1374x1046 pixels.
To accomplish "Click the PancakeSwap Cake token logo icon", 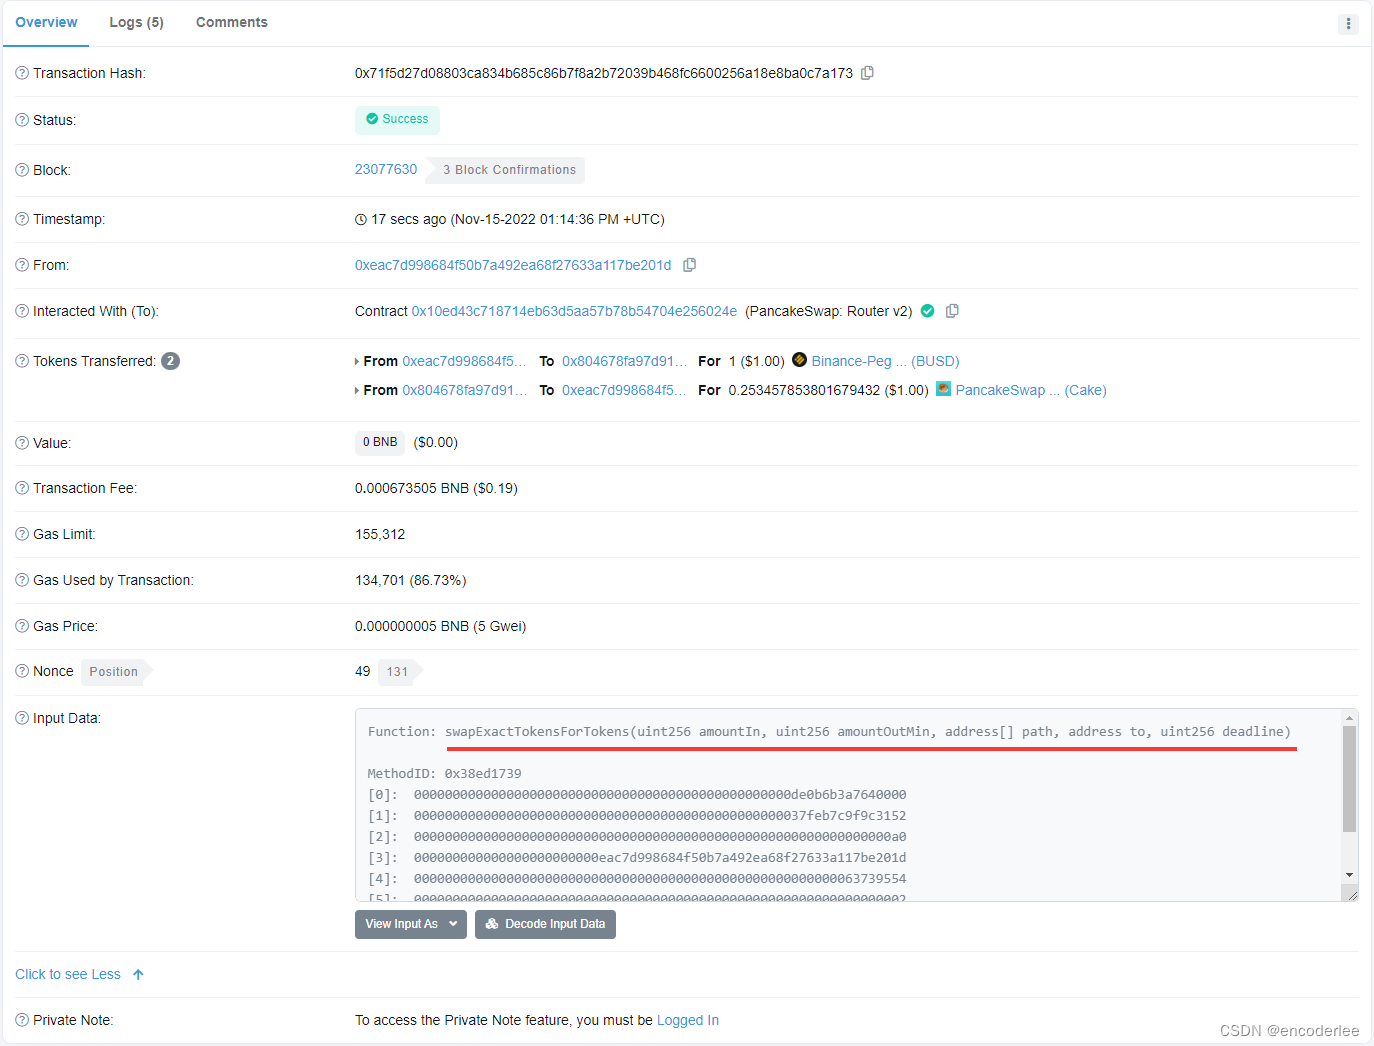I will point(943,389).
